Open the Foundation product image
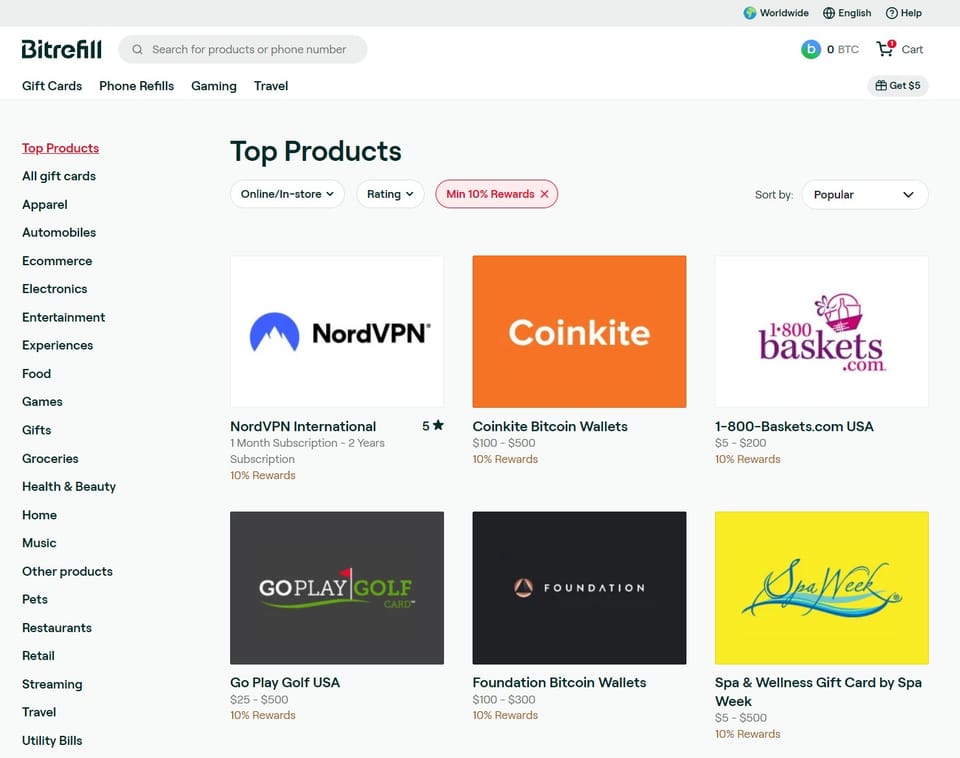The image size is (960, 758). 579,588
